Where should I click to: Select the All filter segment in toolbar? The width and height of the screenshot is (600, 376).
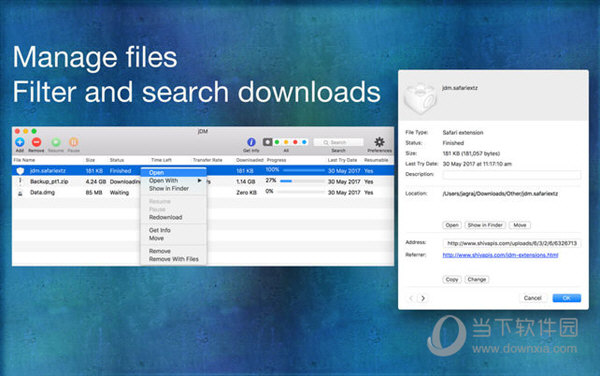click(x=267, y=142)
